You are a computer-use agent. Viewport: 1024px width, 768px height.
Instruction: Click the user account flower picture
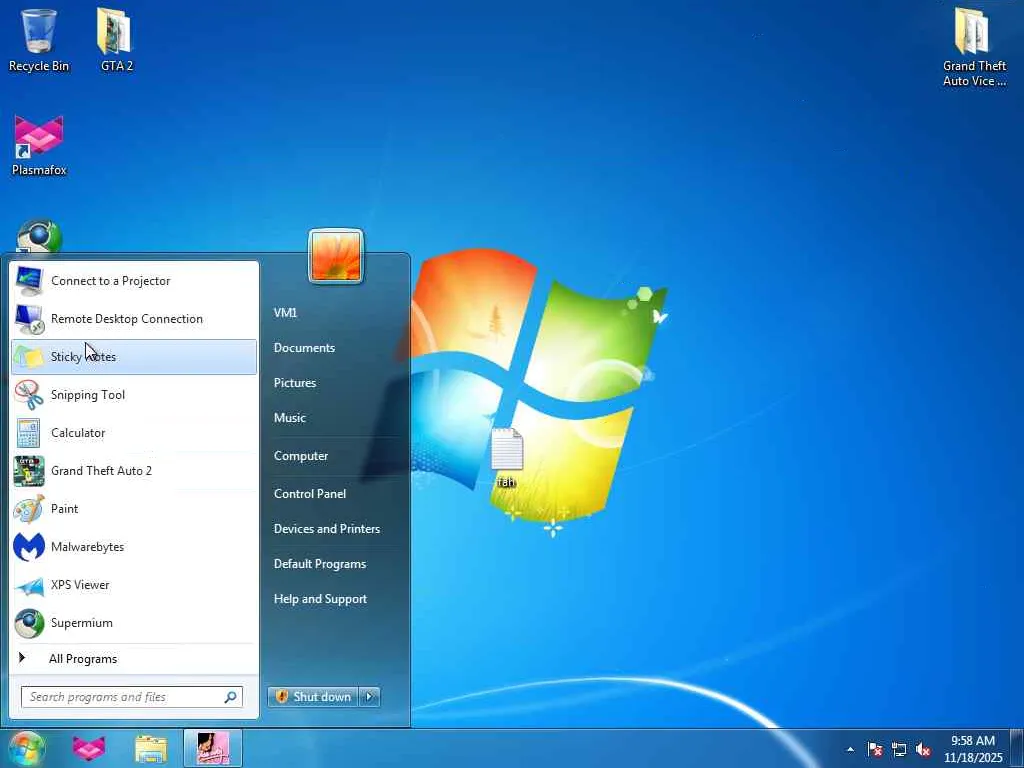(x=336, y=256)
